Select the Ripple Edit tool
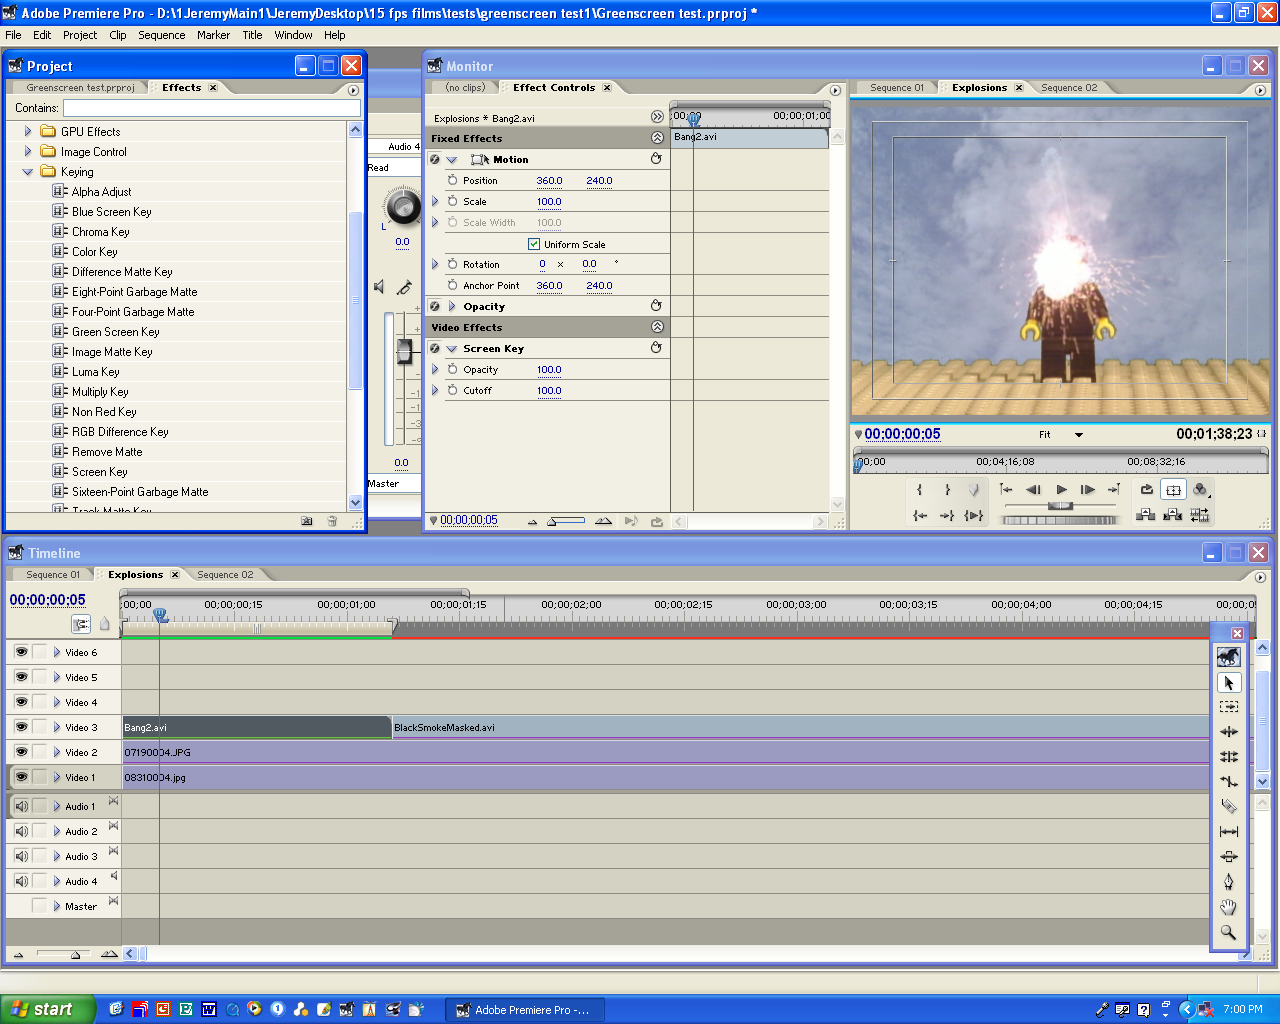The image size is (1280, 1024). 1229,732
